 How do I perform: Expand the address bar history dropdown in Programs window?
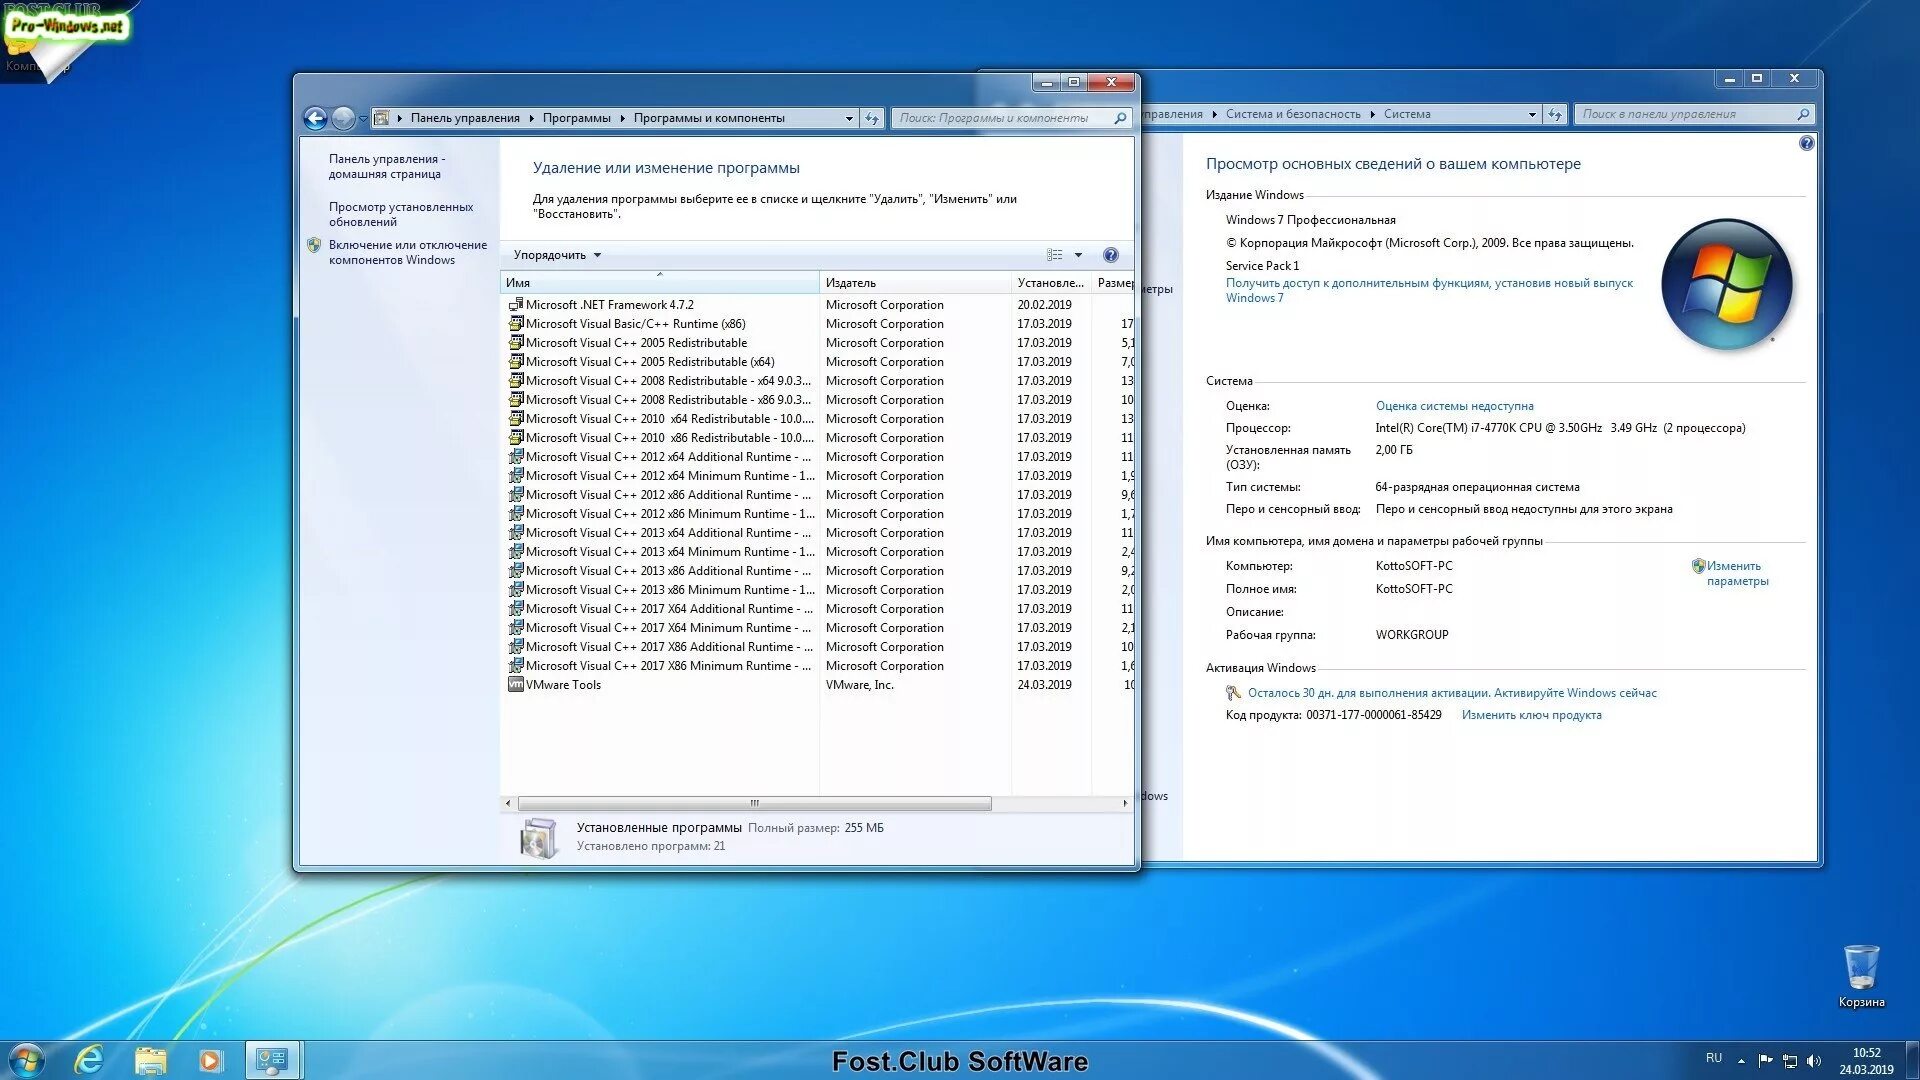coord(849,119)
